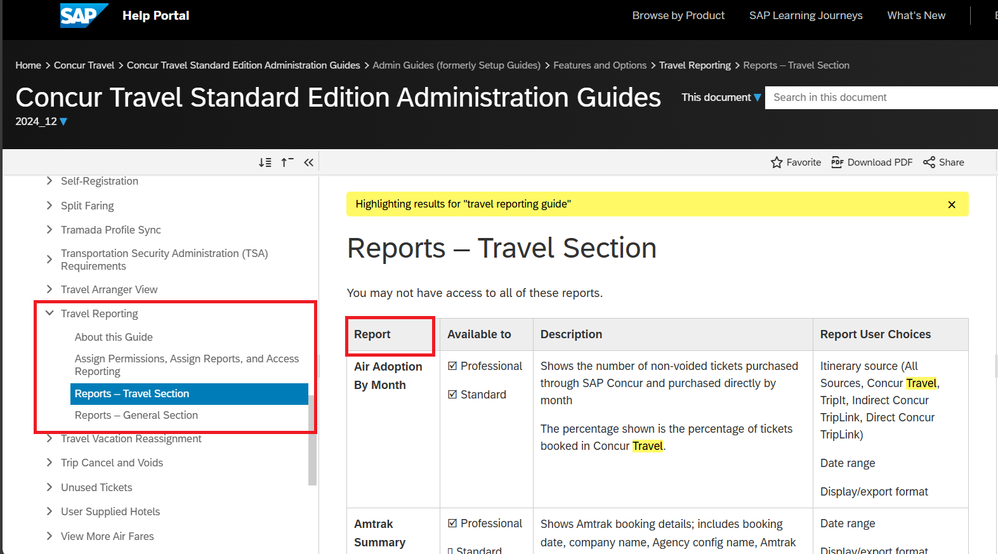Screen dimensions: 998x554
Task: Click Share label in toolbar
Action: point(951,162)
